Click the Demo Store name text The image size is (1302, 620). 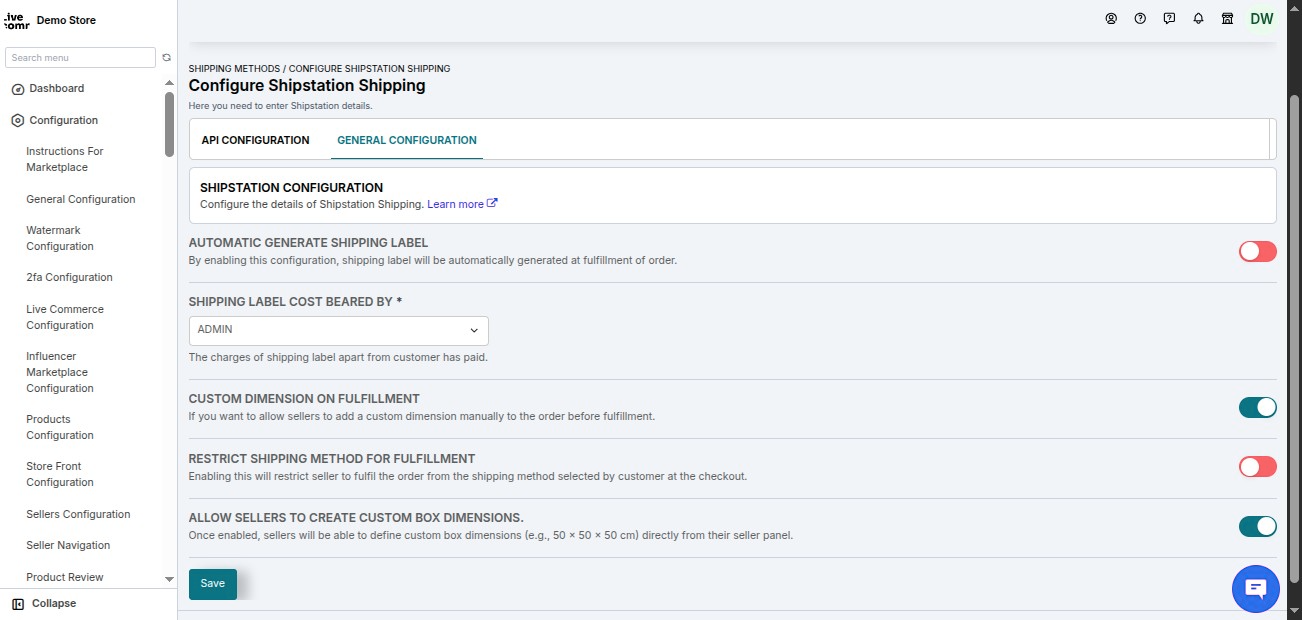click(65, 21)
